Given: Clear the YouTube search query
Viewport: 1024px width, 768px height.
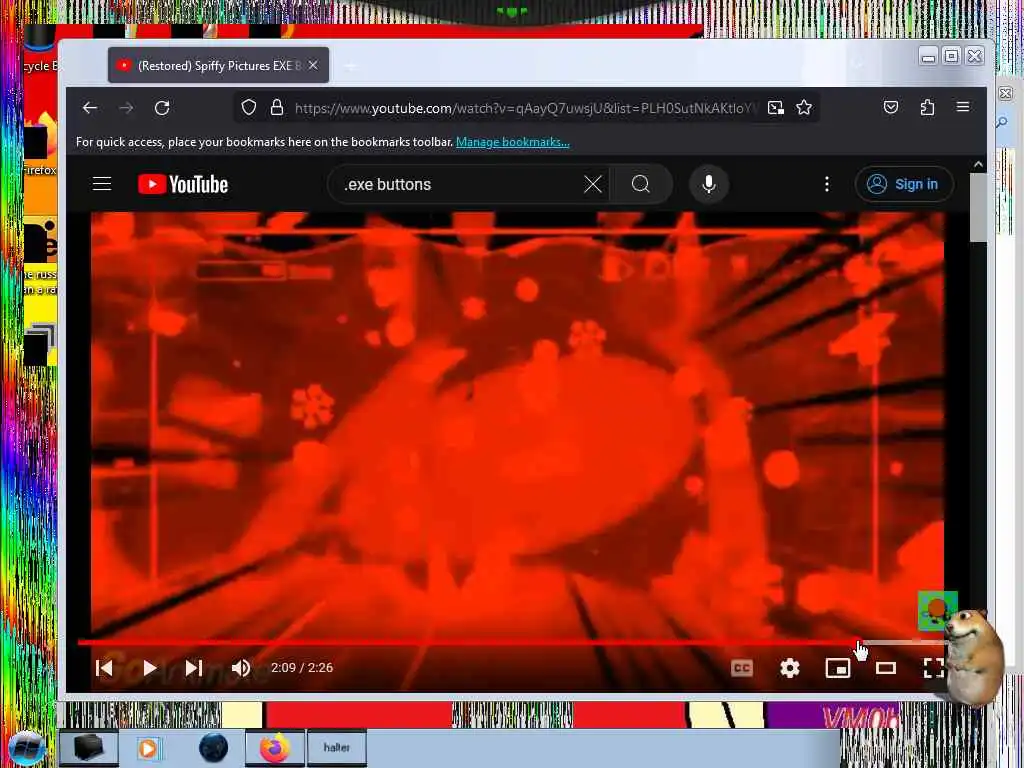Looking at the screenshot, I should (x=593, y=184).
